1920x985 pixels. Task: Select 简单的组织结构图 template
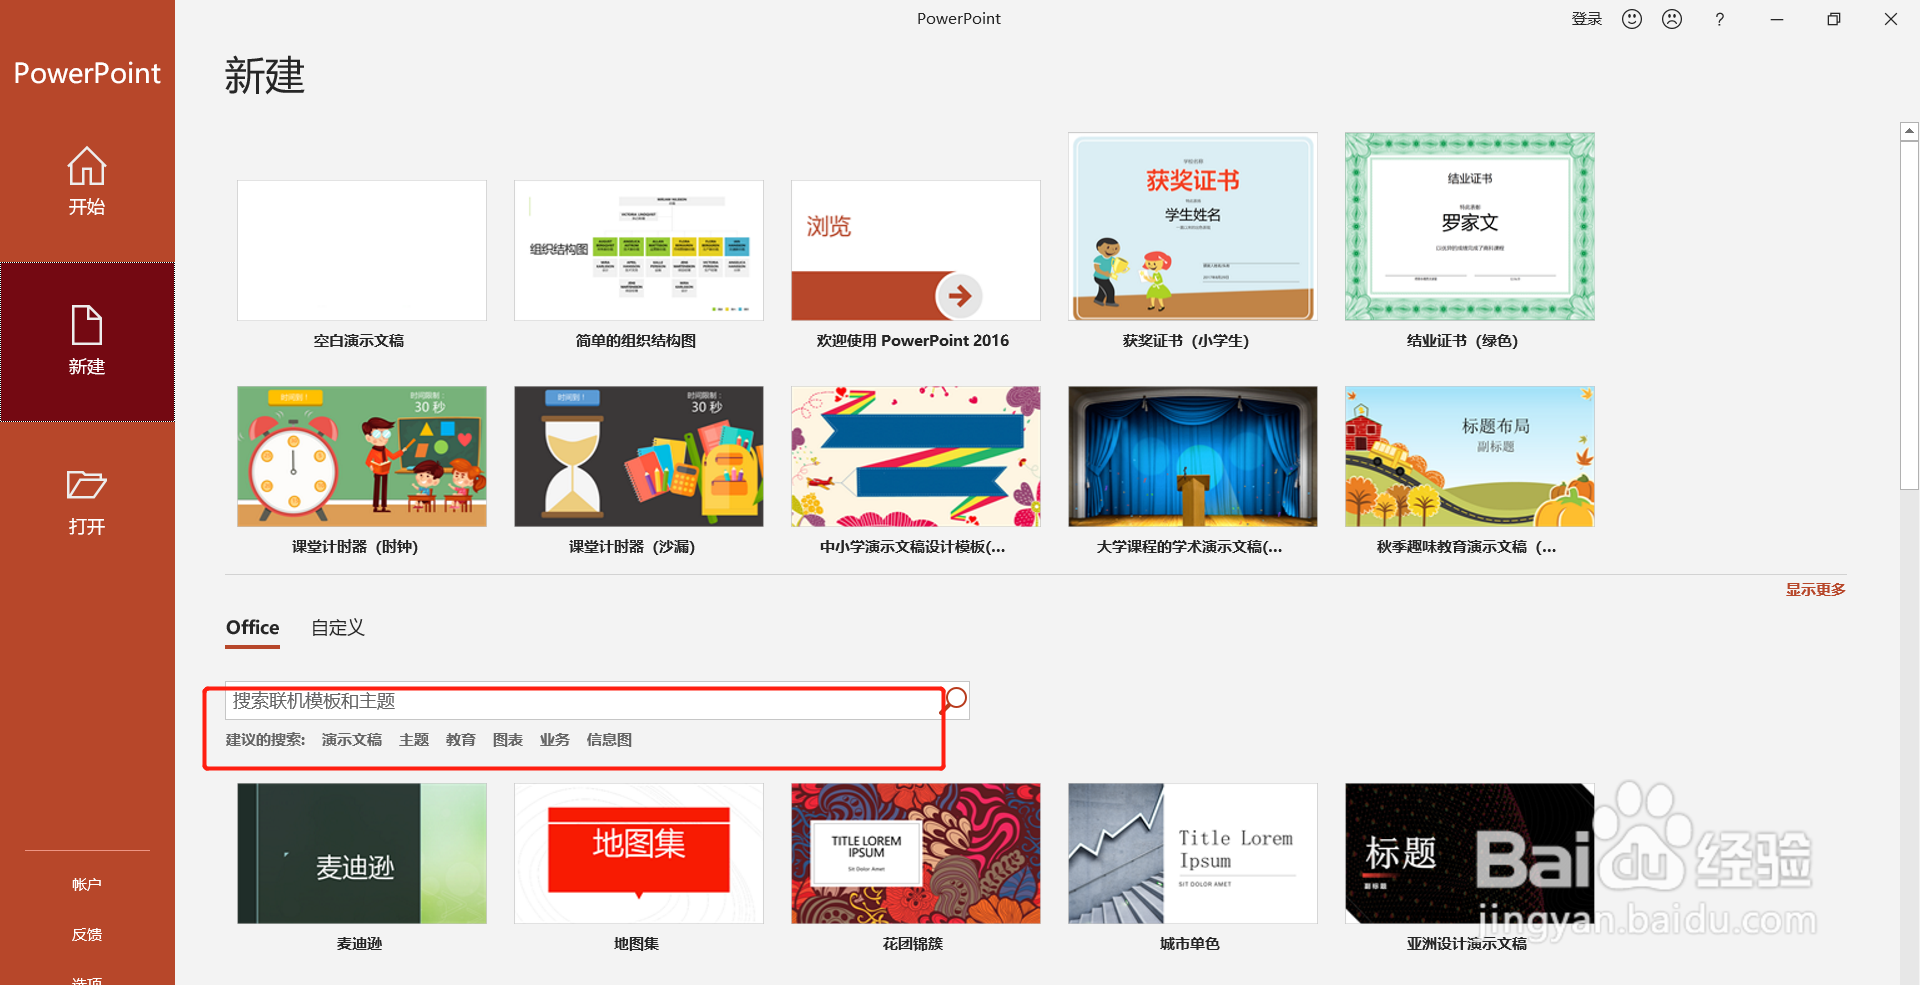639,250
